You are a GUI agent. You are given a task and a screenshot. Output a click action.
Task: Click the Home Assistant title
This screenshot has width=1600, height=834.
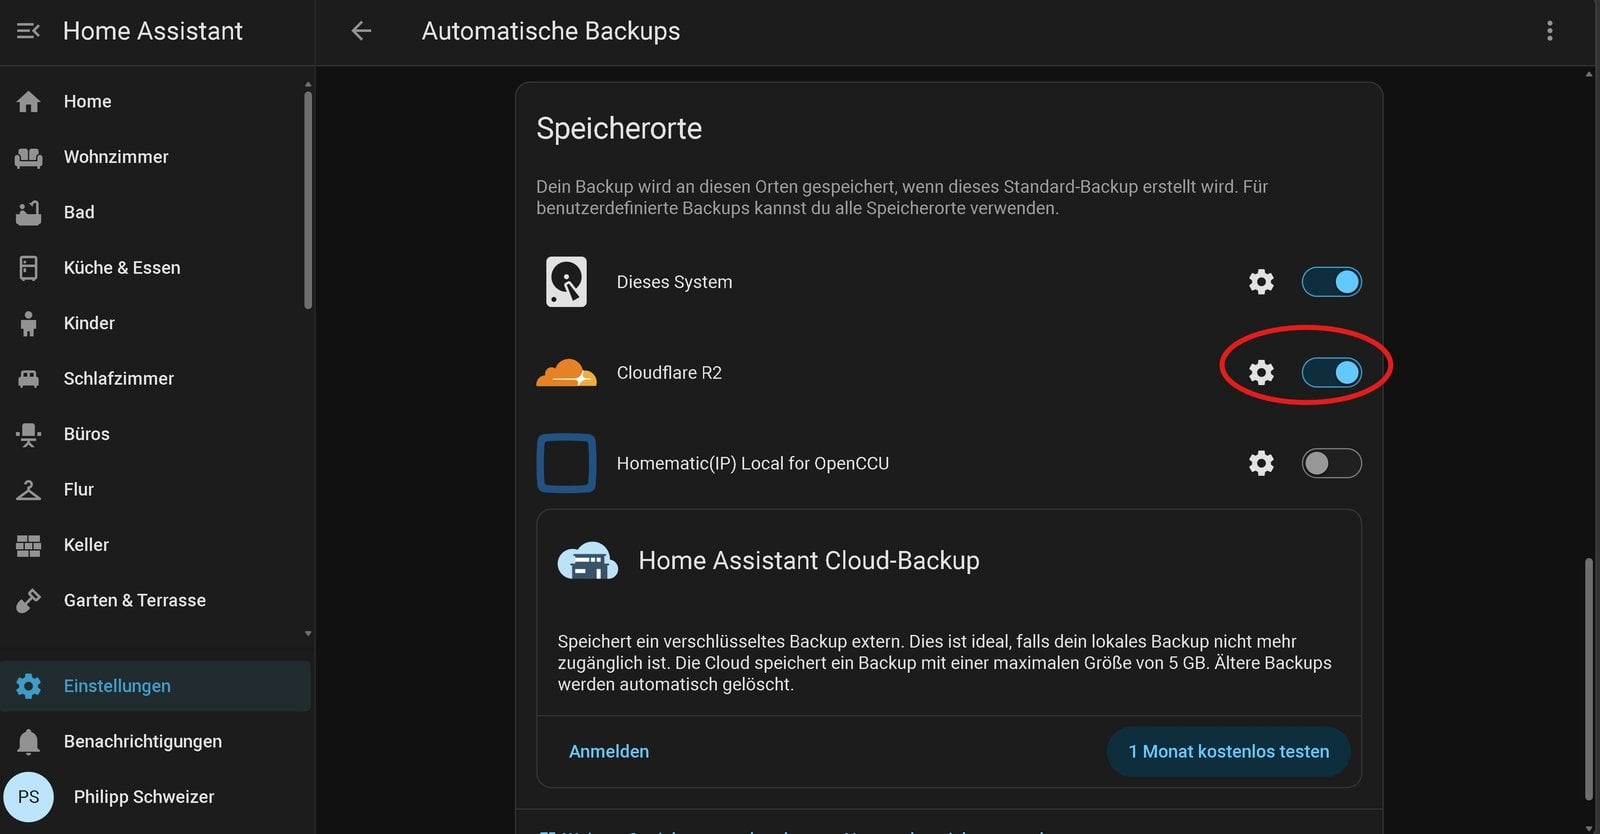[153, 31]
